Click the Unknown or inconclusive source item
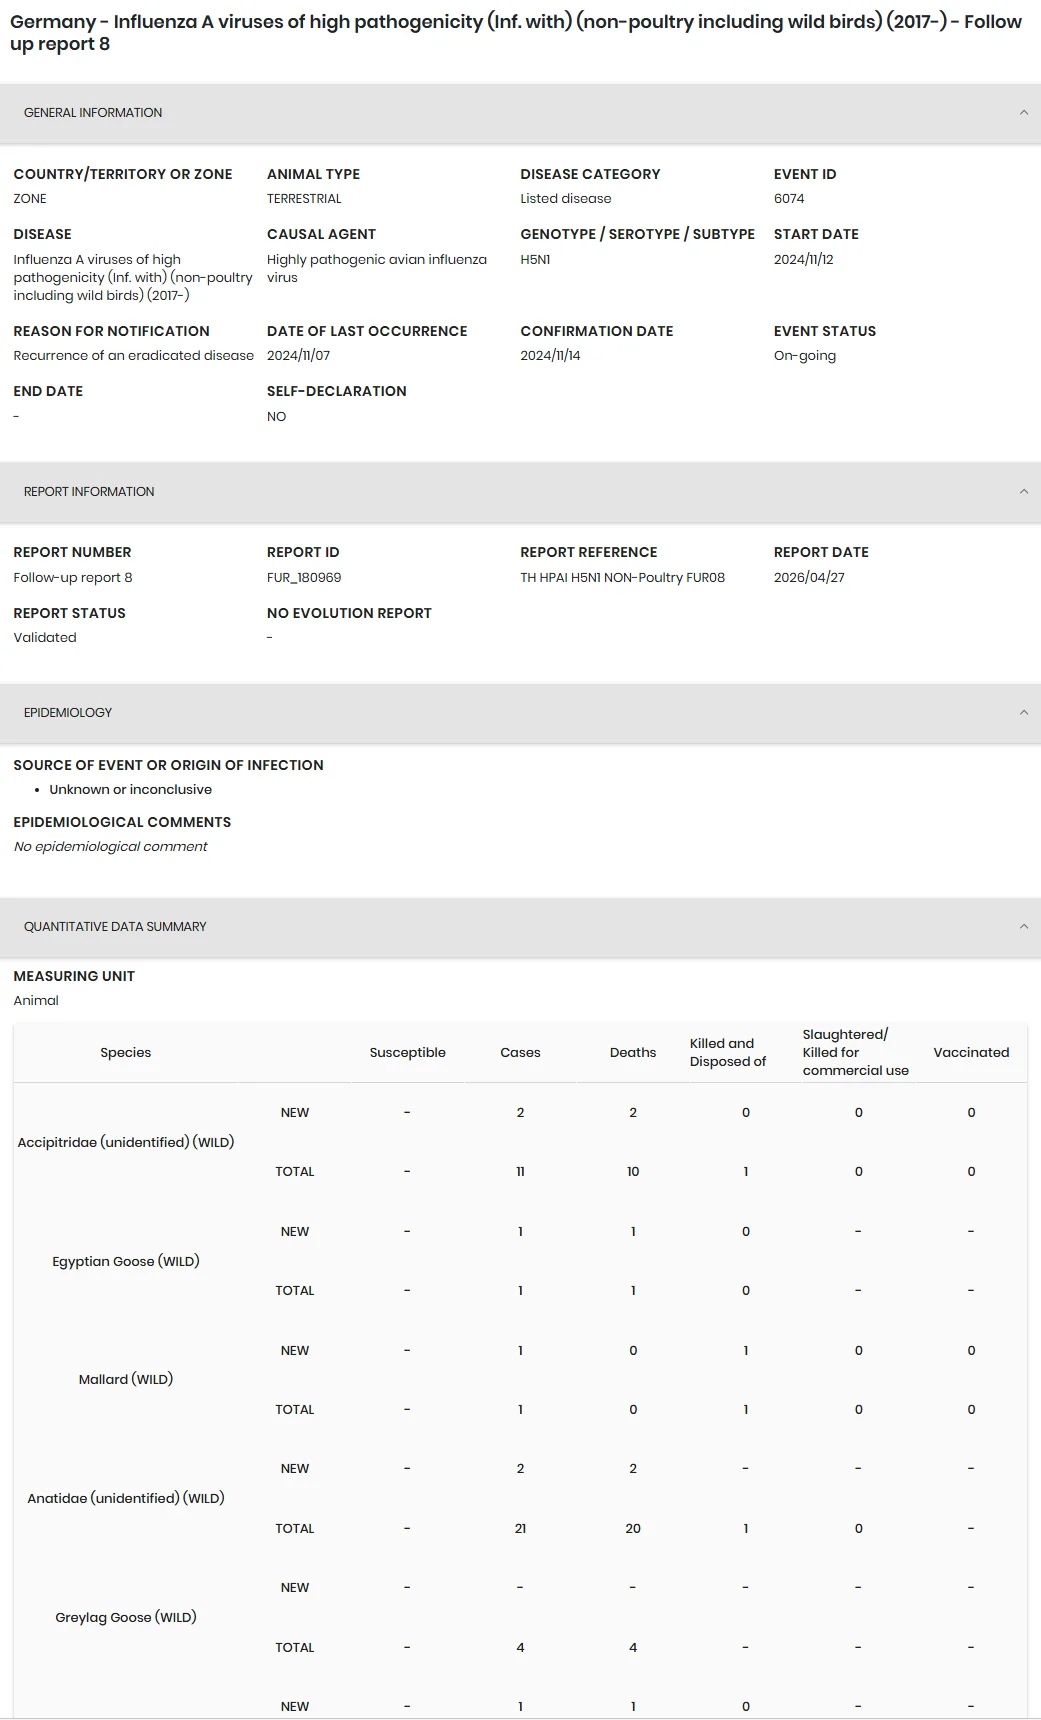The image size is (1041, 1720). pos(130,790)
